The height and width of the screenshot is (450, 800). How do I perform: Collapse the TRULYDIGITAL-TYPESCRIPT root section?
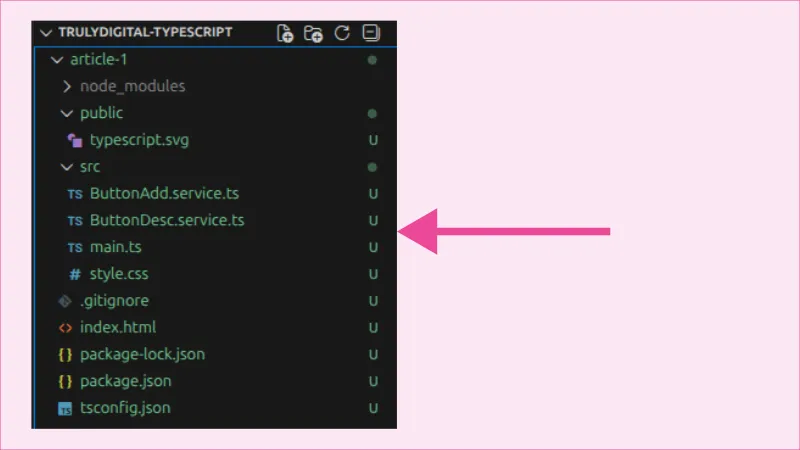[x=44, y=33]
